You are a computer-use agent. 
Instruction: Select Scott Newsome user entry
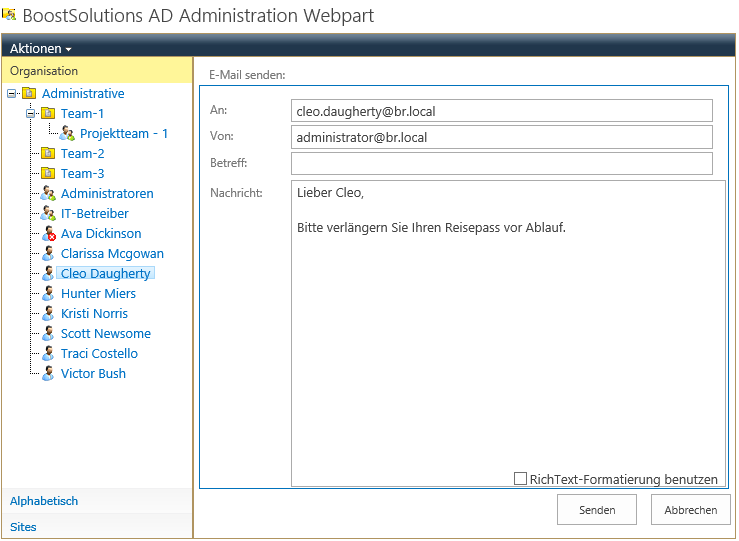coord(106,333)
